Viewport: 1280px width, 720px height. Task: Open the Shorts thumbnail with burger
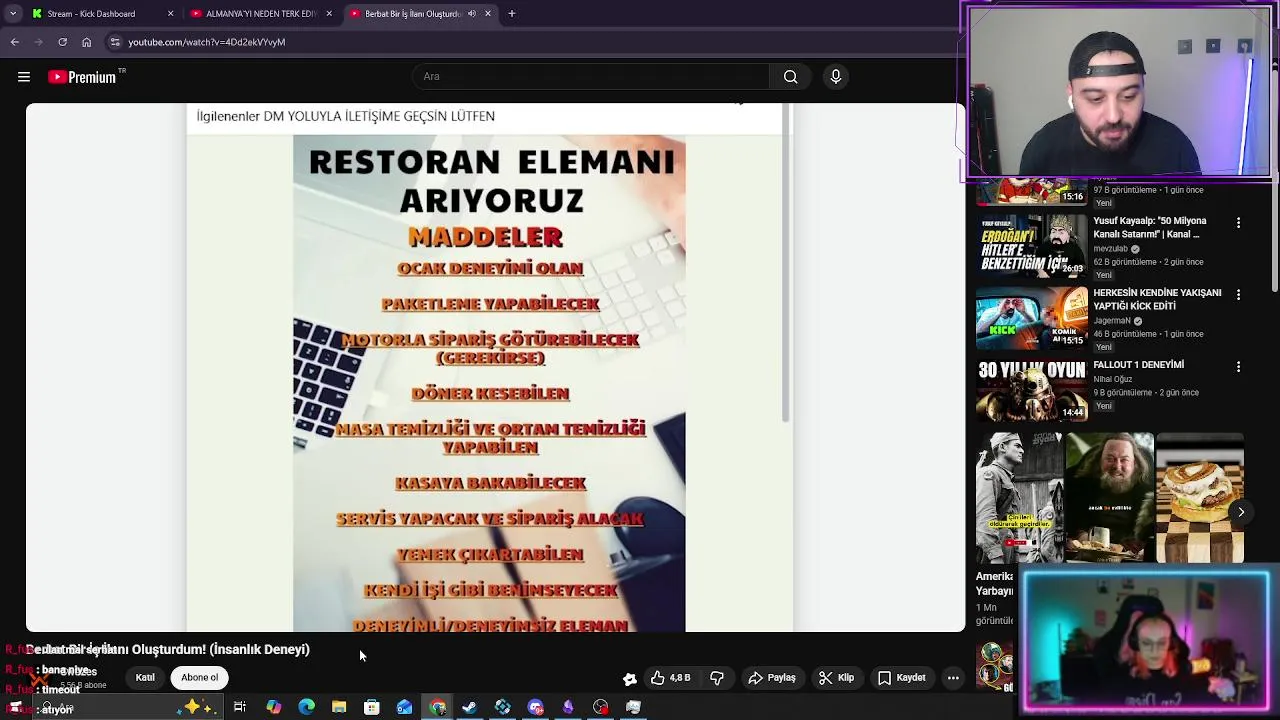pyautogui.click(x=1199, y=498)
